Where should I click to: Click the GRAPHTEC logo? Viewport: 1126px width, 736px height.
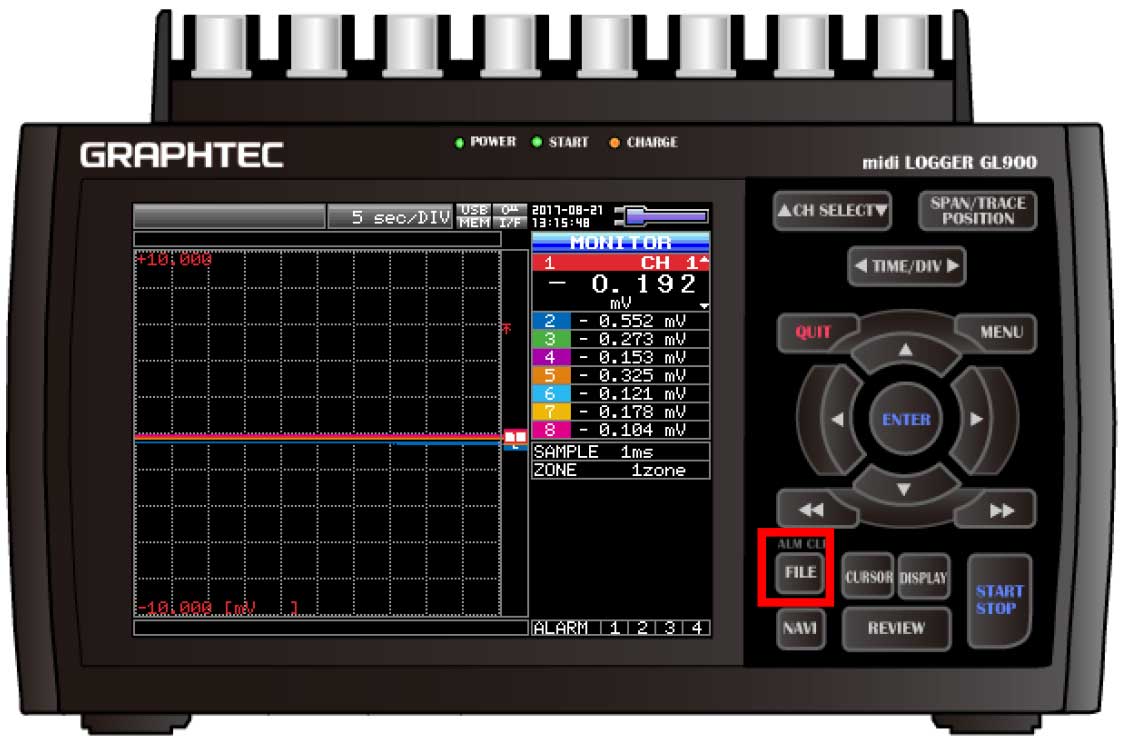coord(182,155)
